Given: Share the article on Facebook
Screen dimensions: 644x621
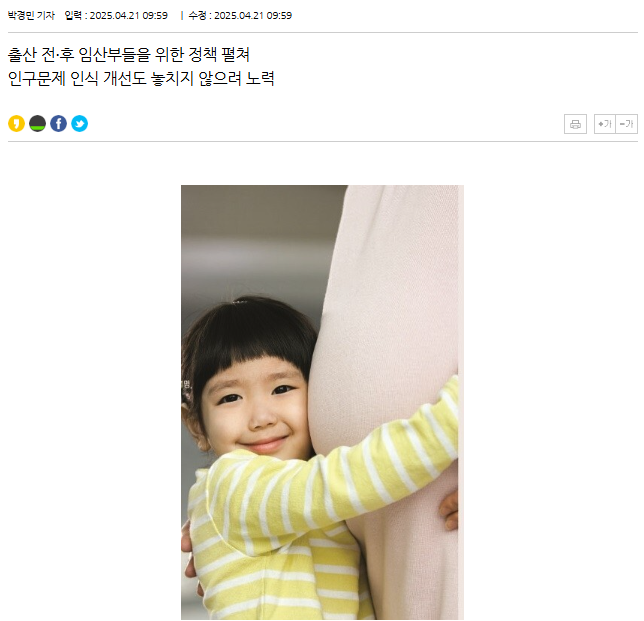Looking at the screenshot, I should point(58,124).
